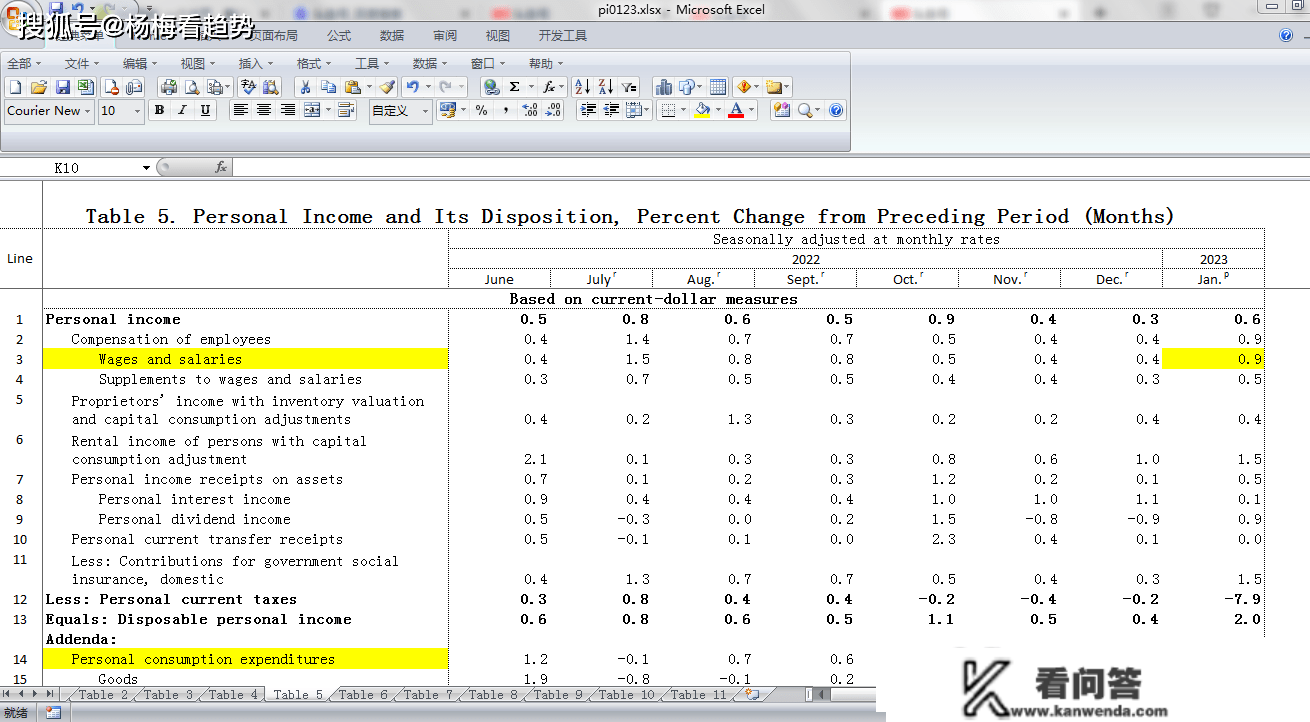Expand the AutoSum dropdown arrow

[531, 87]
